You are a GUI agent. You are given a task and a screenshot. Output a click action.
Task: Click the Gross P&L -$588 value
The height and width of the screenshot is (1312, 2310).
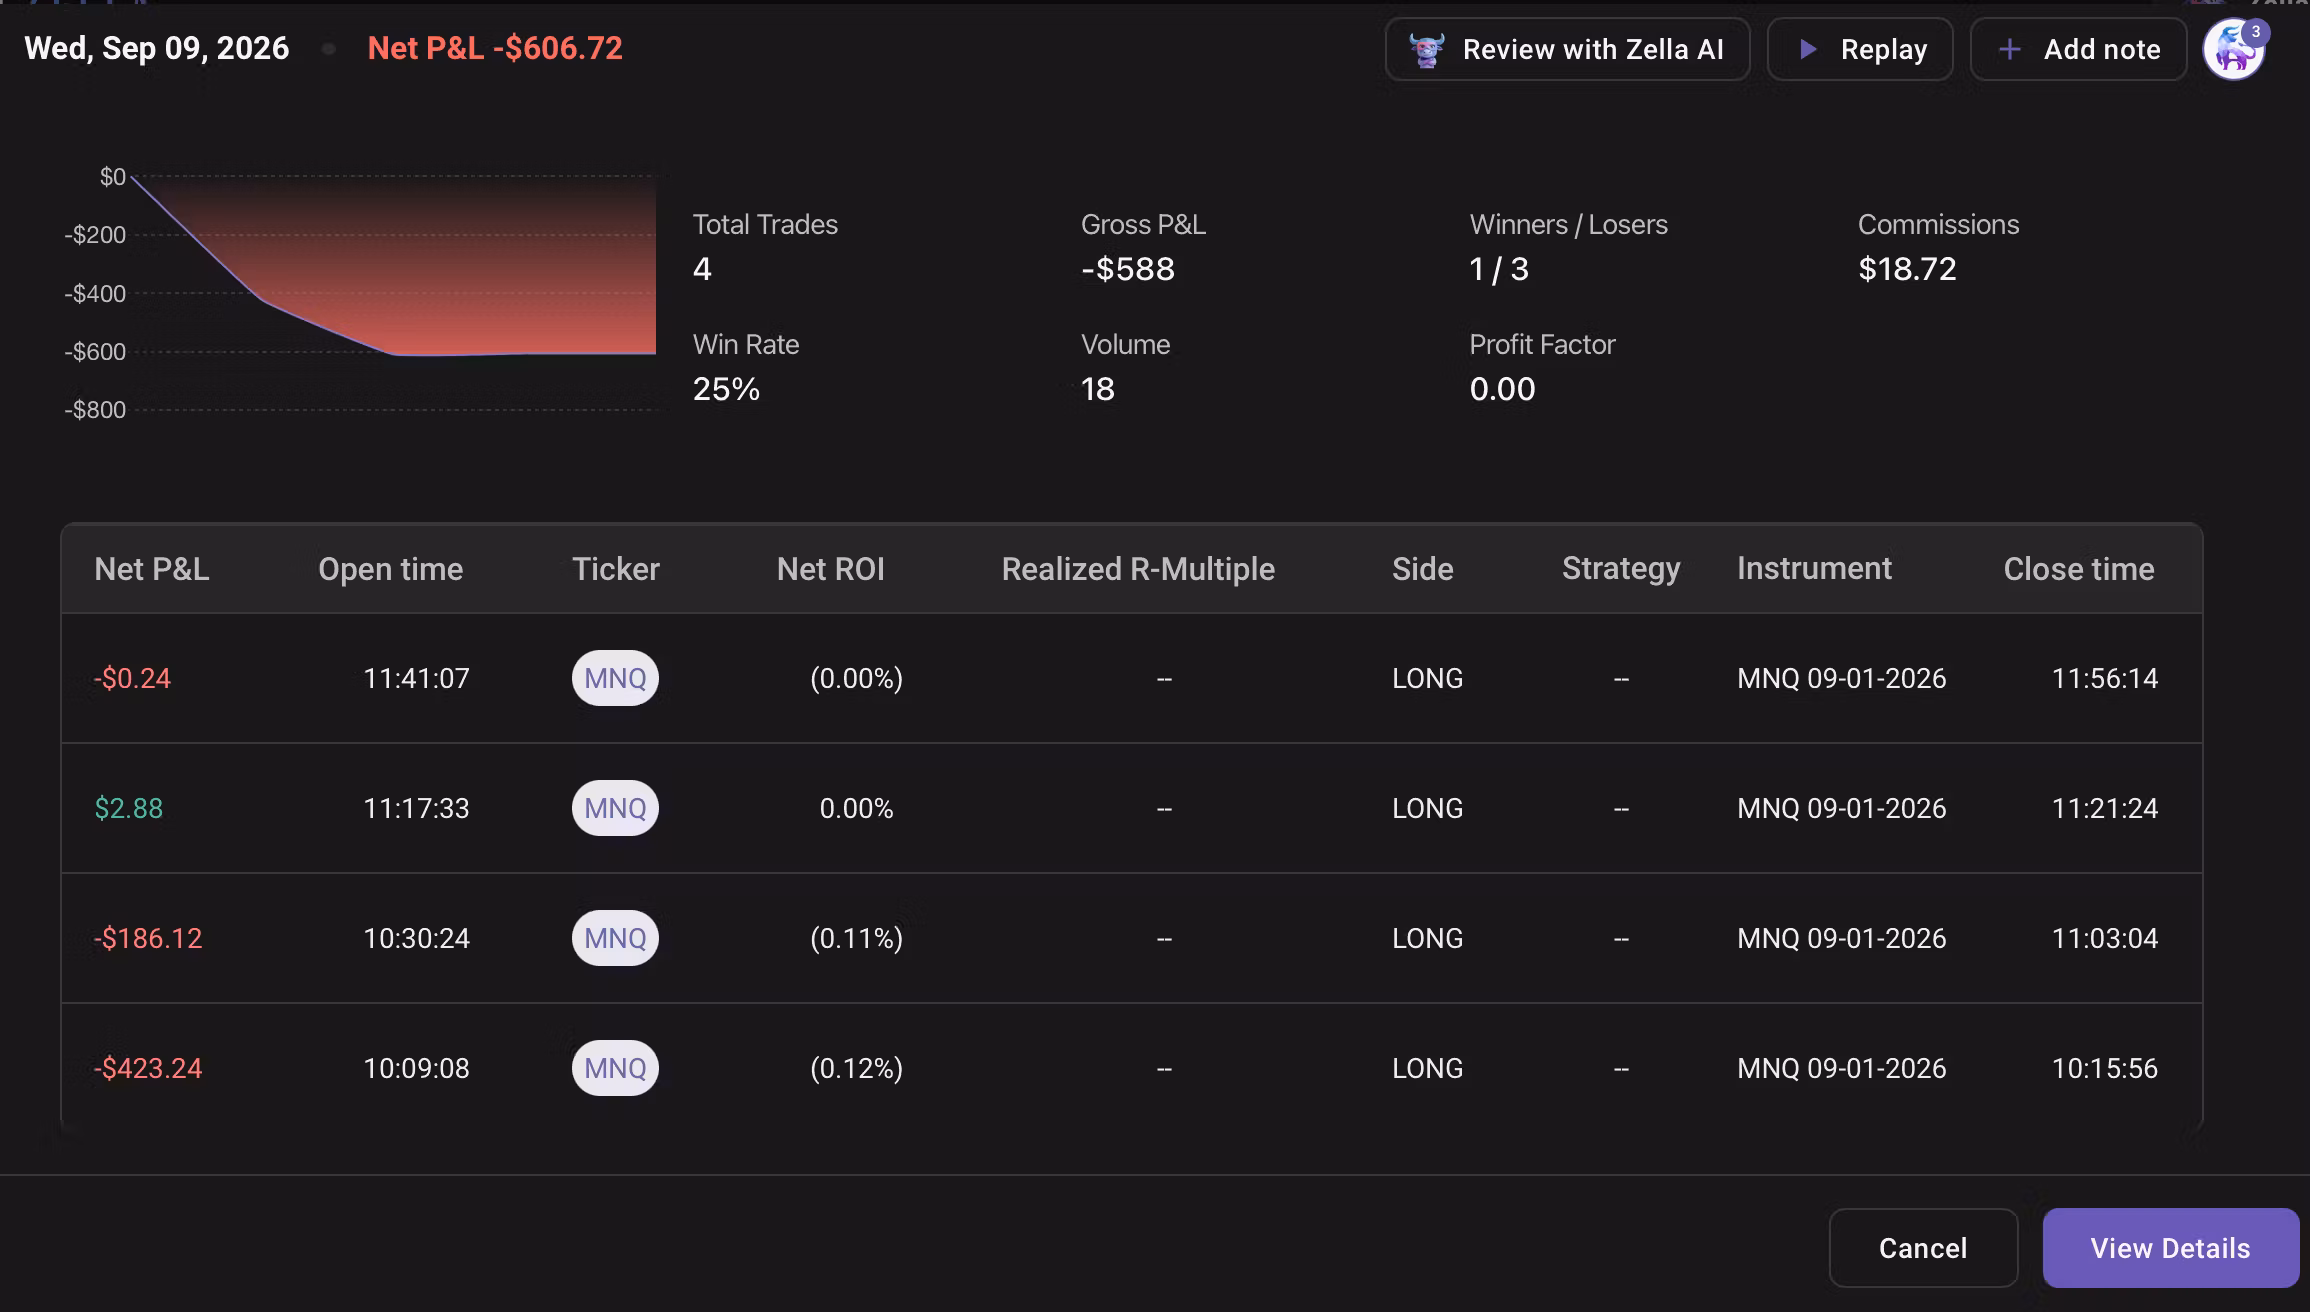(1128, 269)
